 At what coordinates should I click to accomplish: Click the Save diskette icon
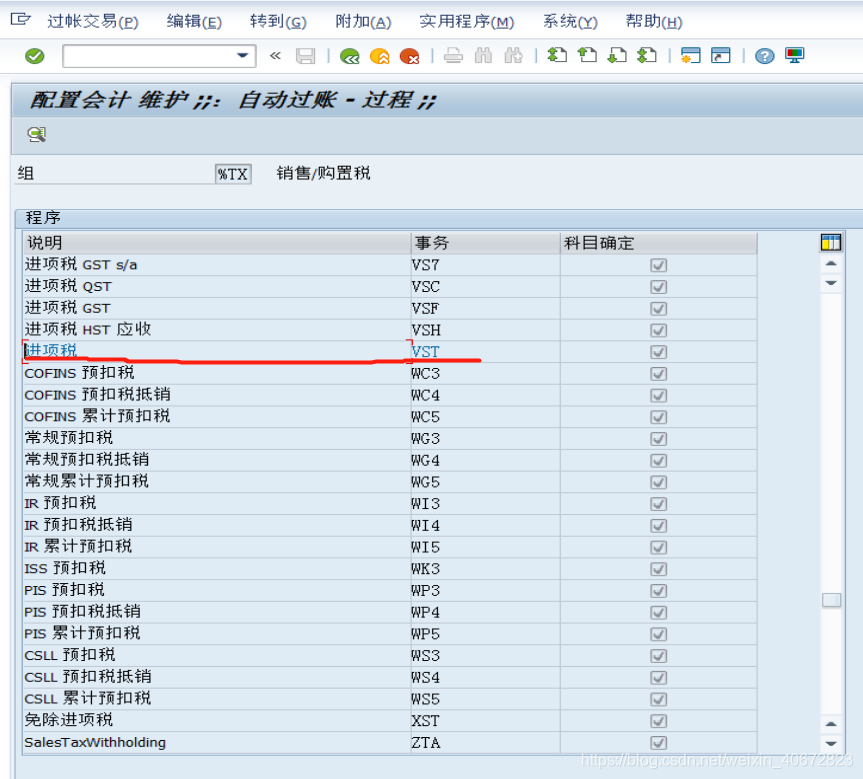305,56
